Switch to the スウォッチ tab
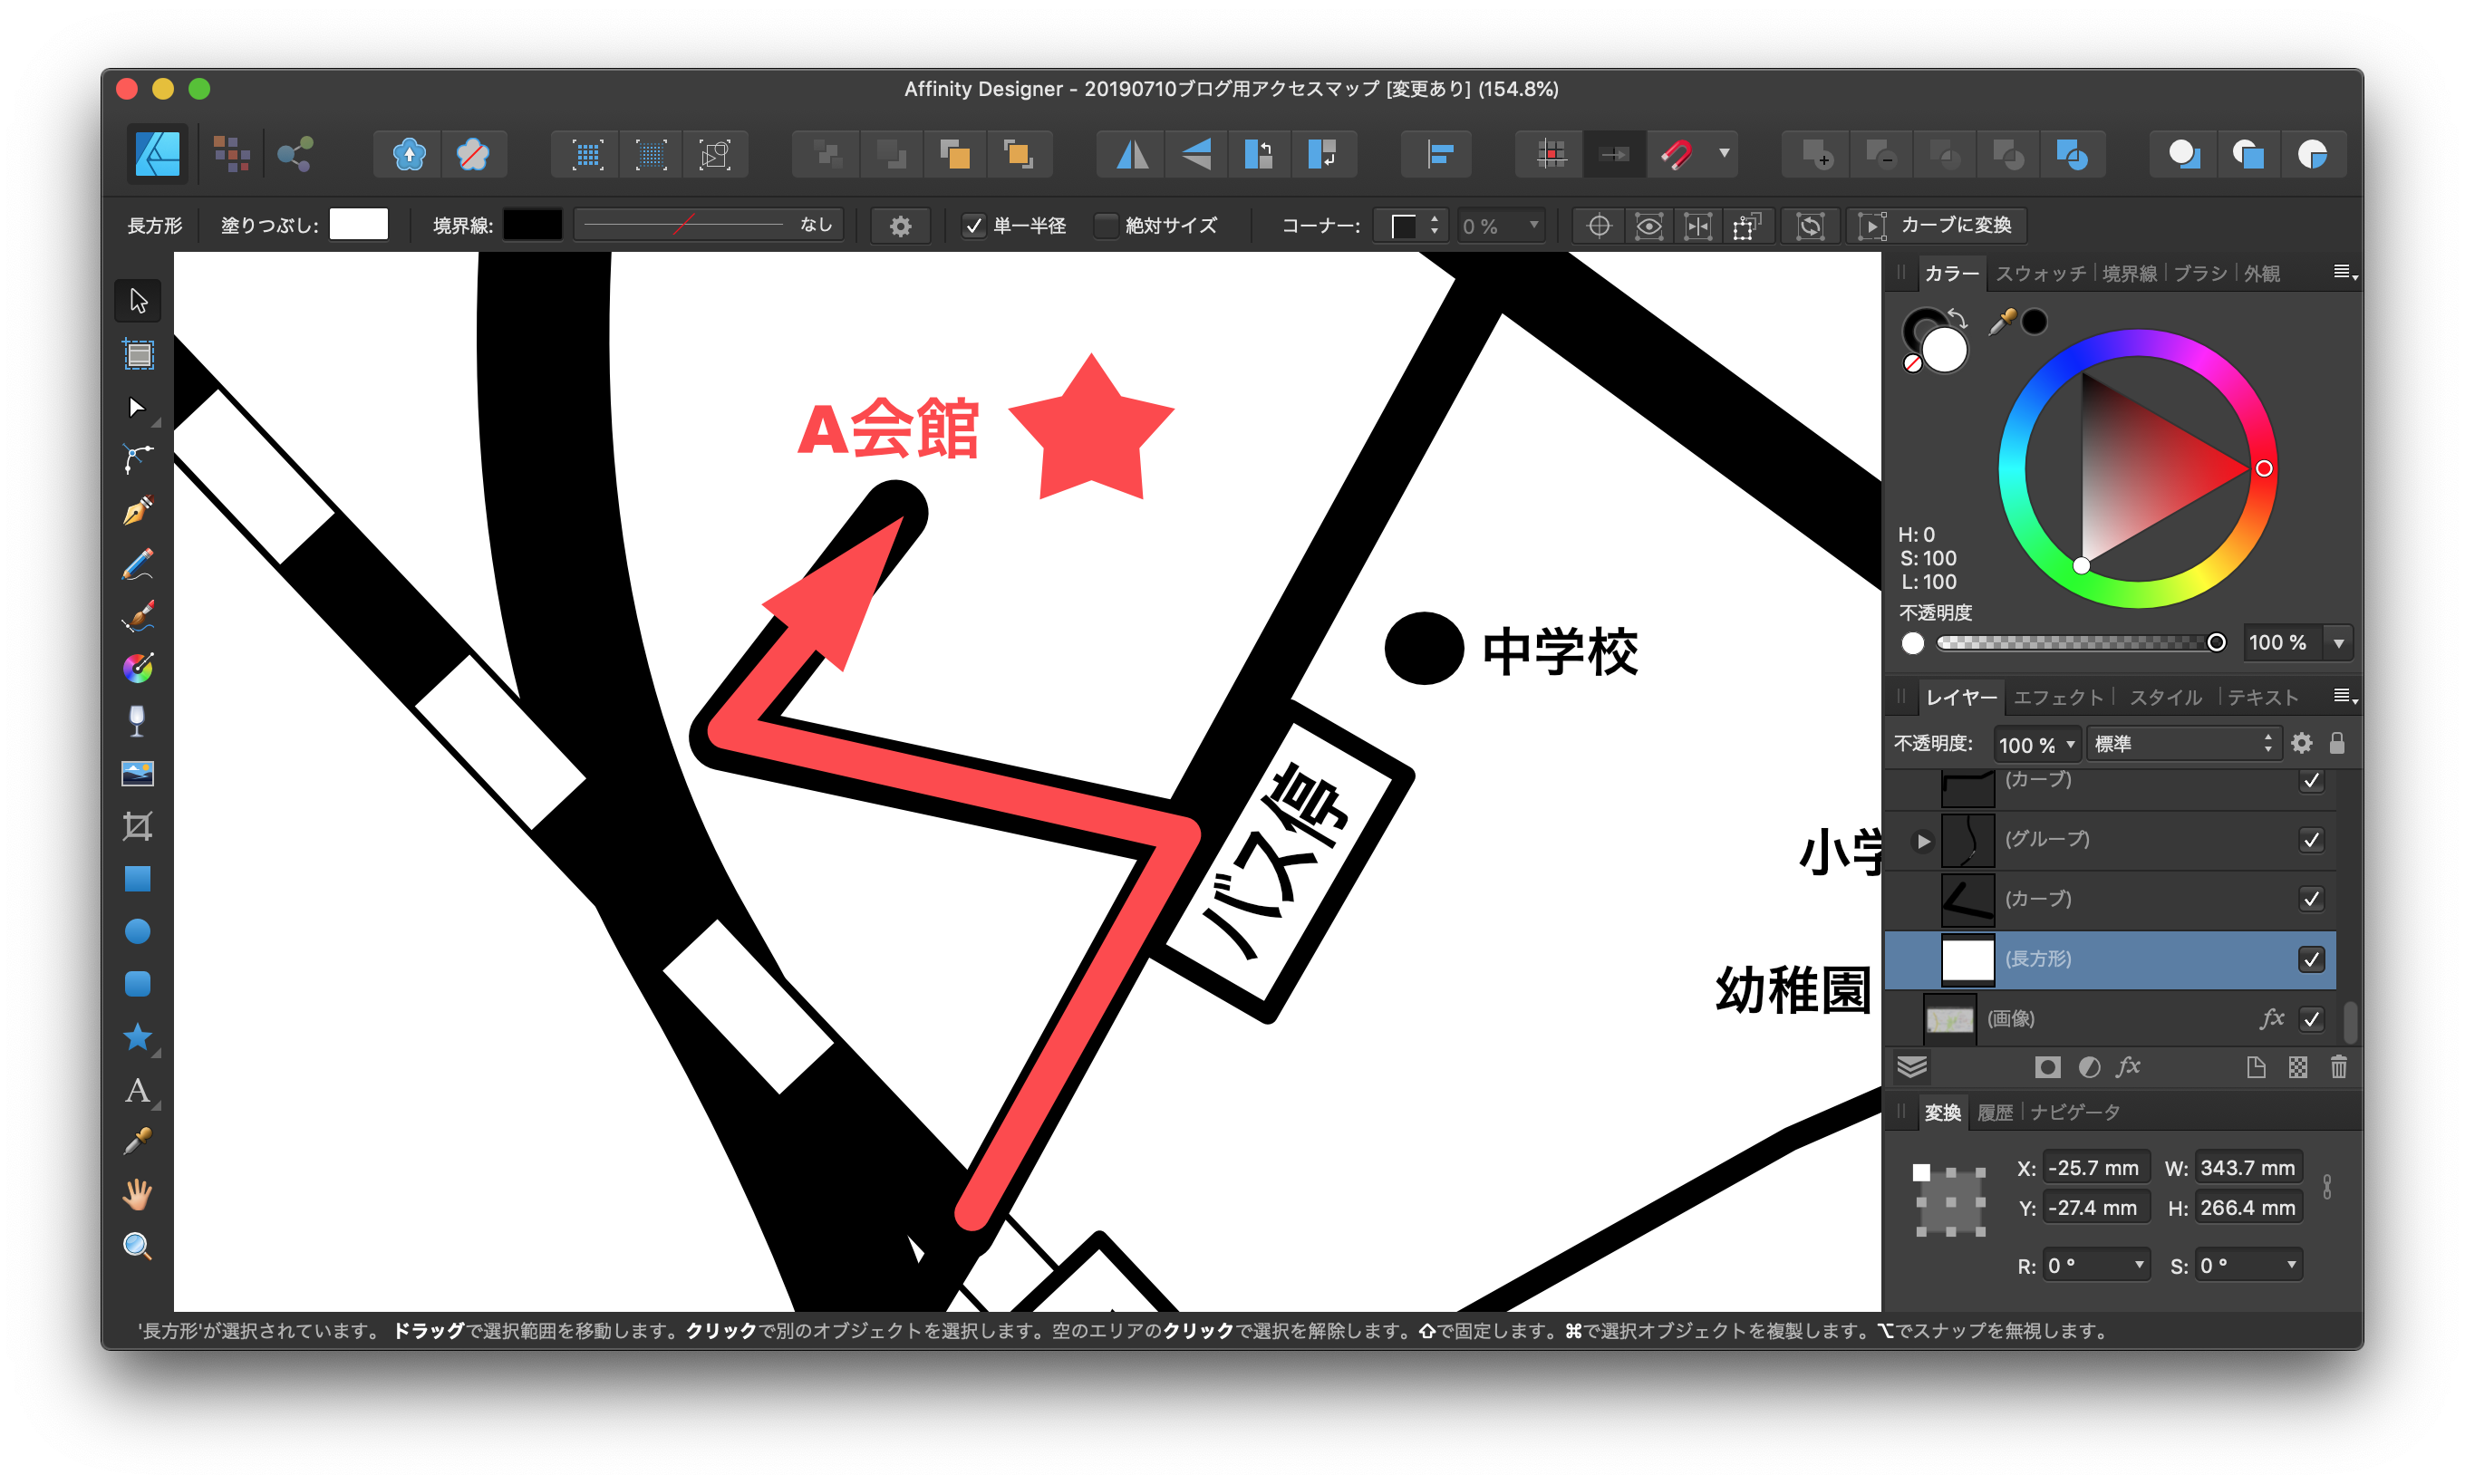This screenshot has width=2465, height=1484. 2040,273
